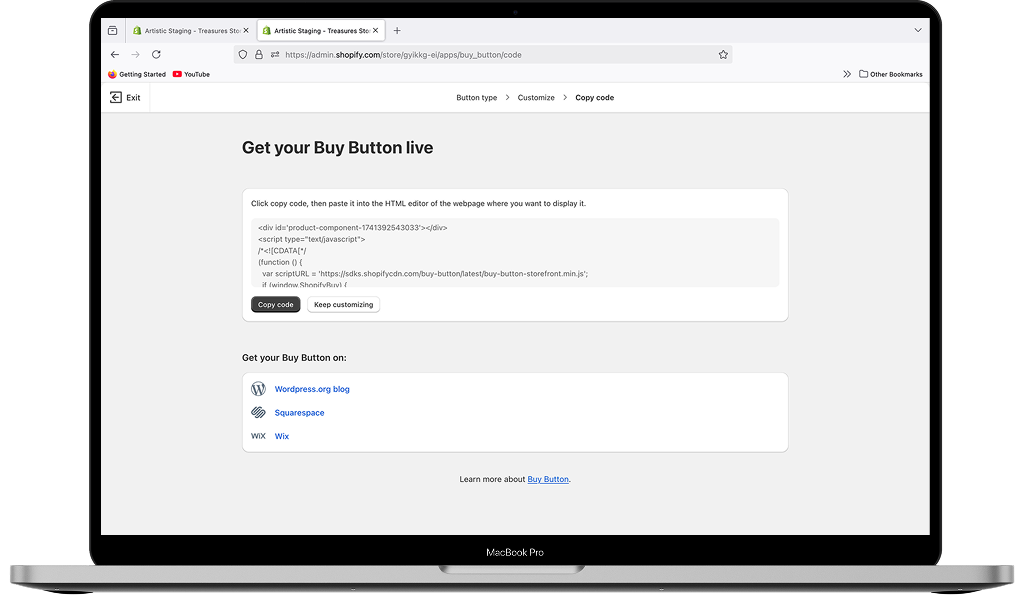Click the browser back arrow
The image size is (1024, 598).
tap(115, 55)
